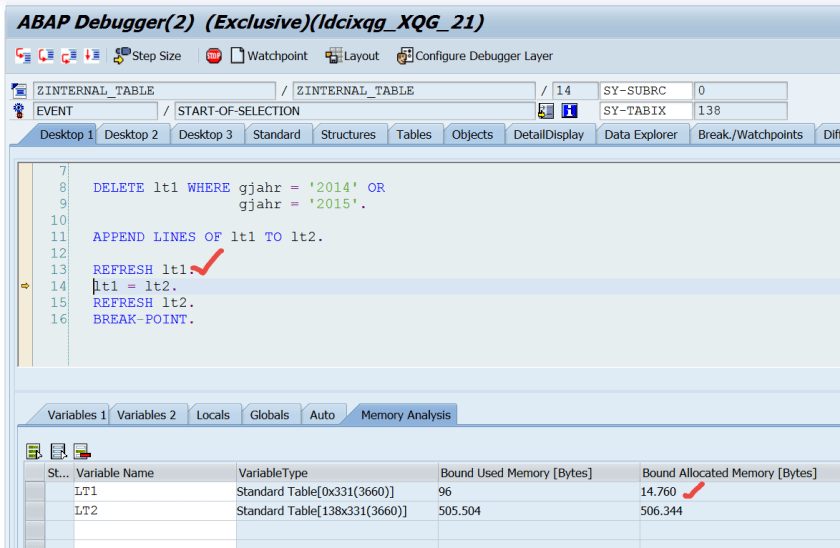Switch to the Desktop 2 tab
This screenshot has width=840, height=548.
pos(131,135)
